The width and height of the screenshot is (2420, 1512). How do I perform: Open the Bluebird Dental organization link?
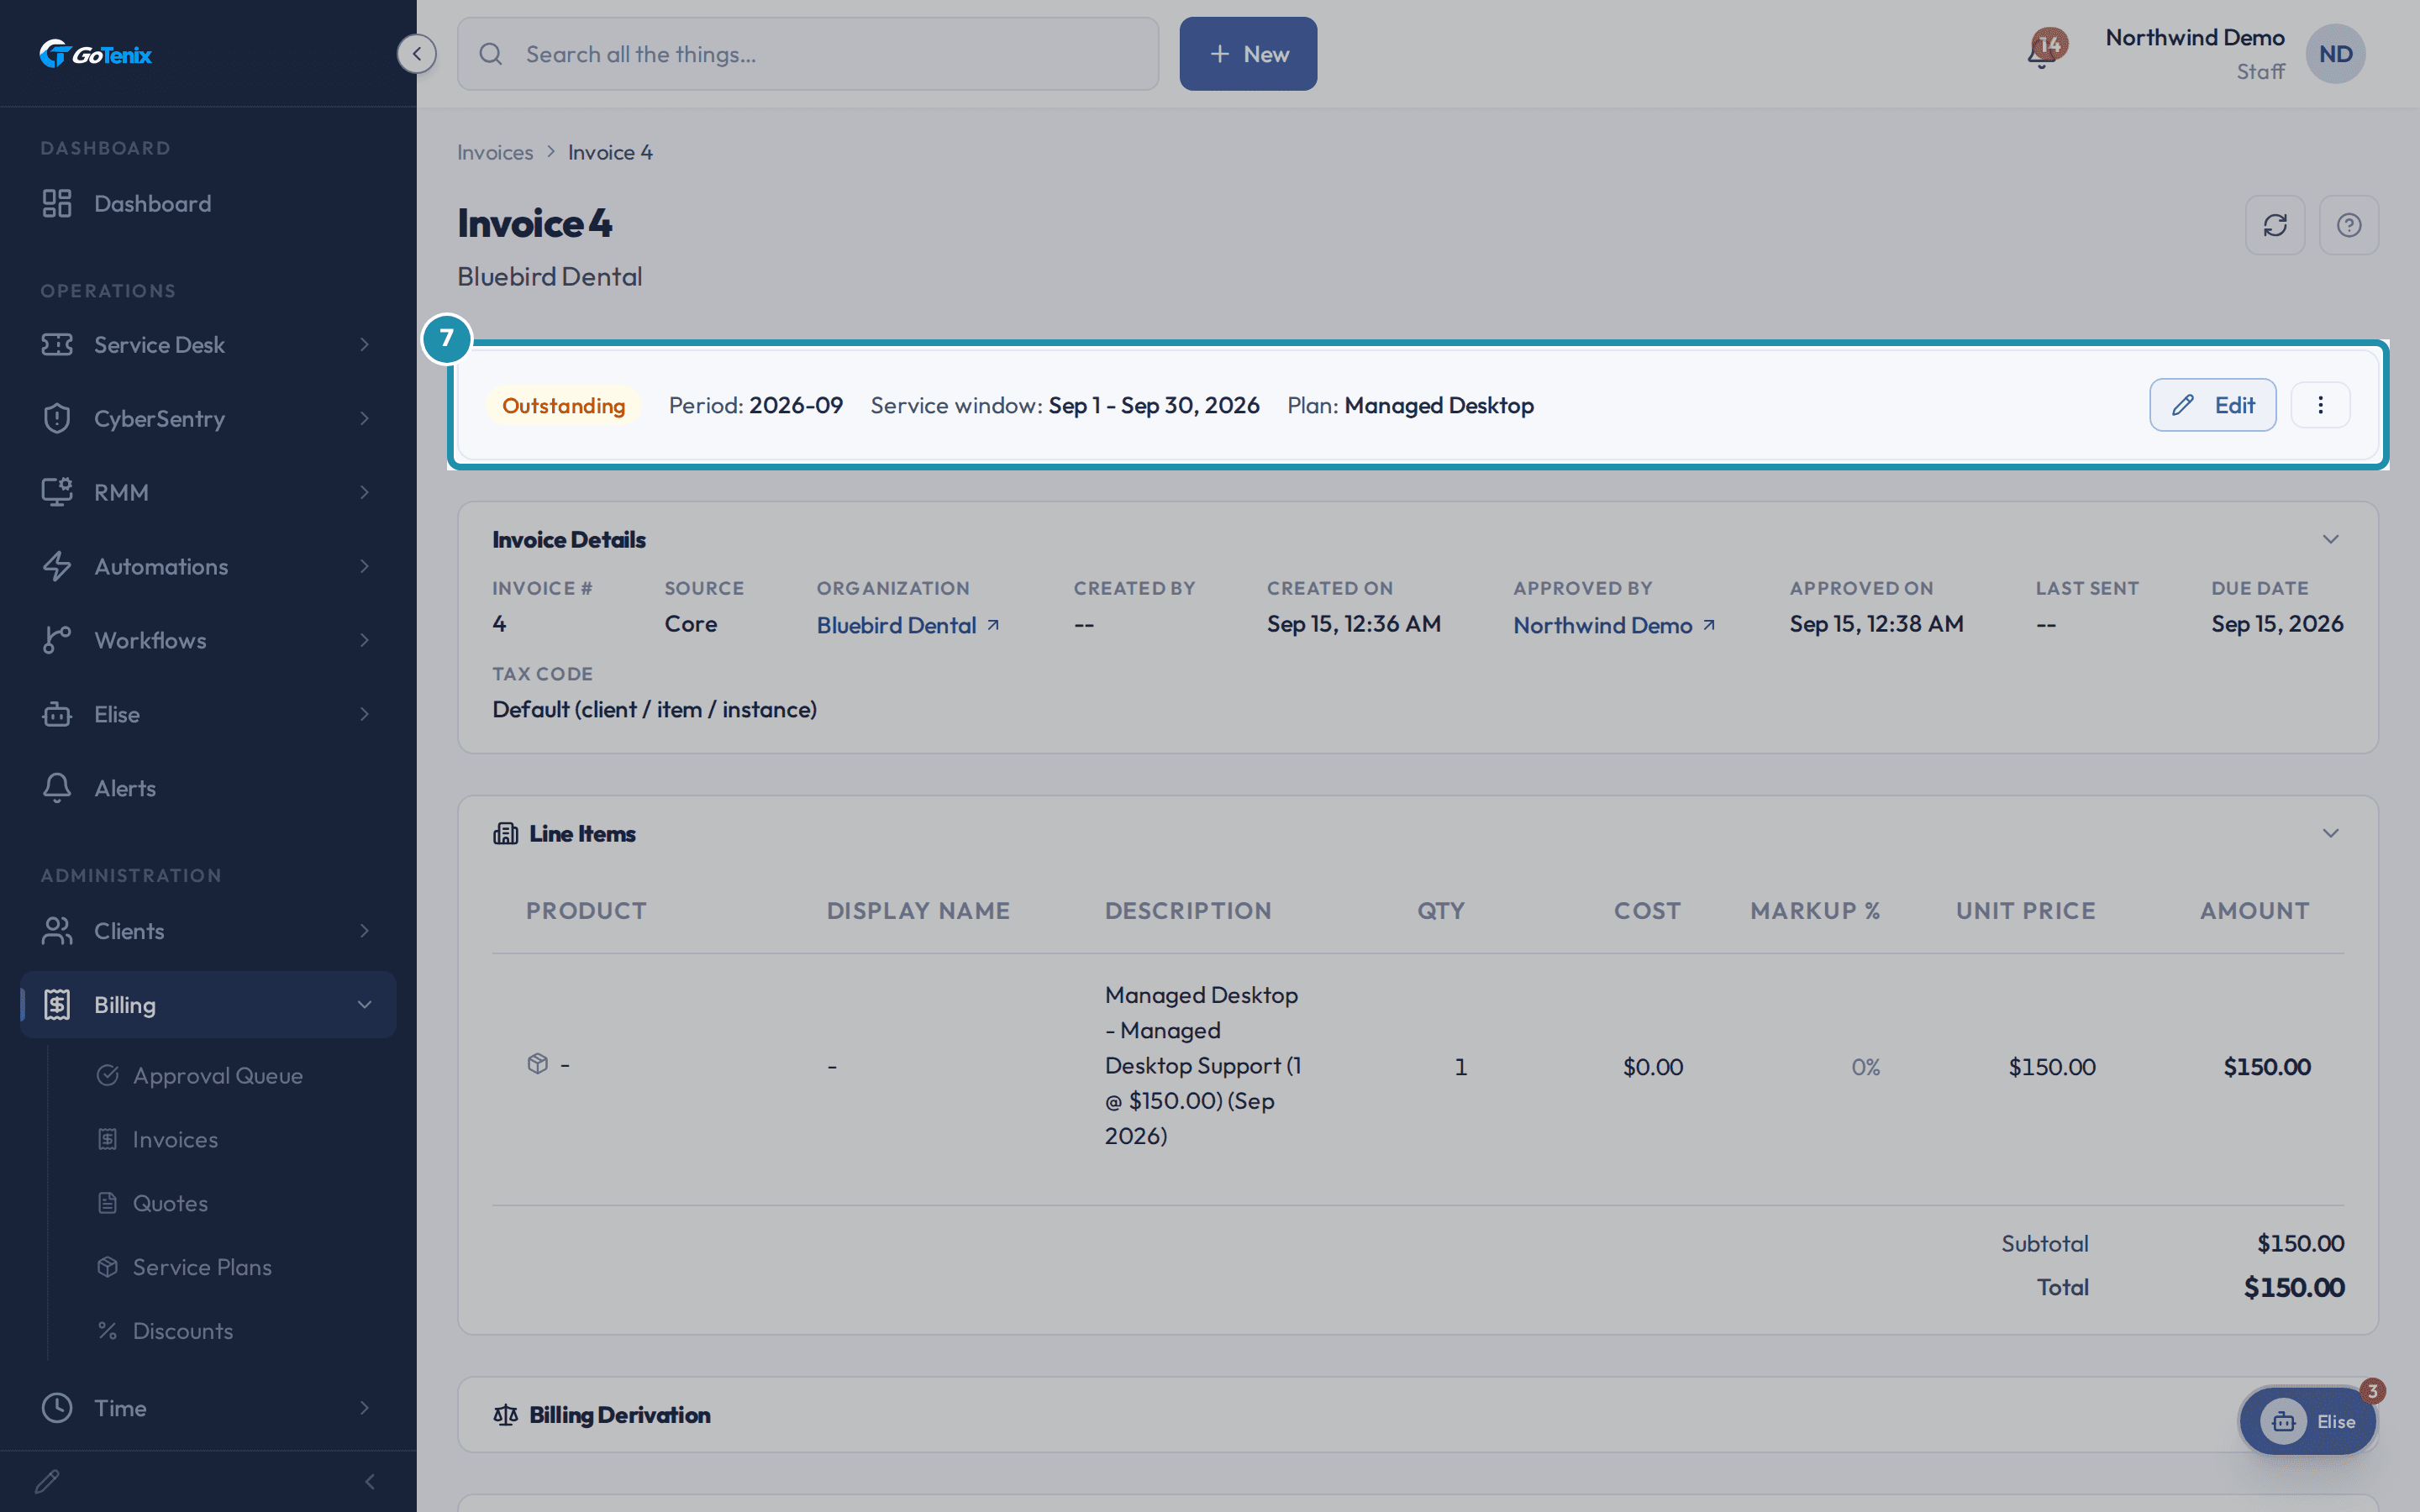pos(896,625)
